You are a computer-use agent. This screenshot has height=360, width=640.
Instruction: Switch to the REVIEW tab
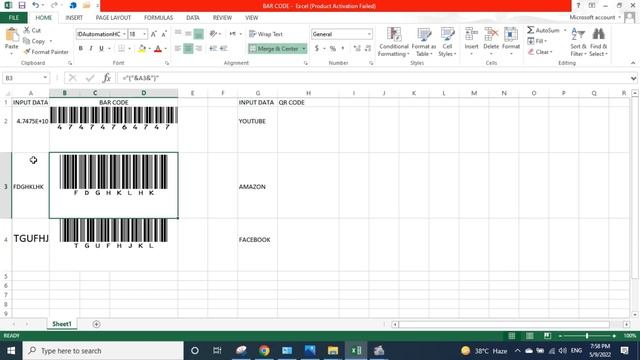coord(222,18)
